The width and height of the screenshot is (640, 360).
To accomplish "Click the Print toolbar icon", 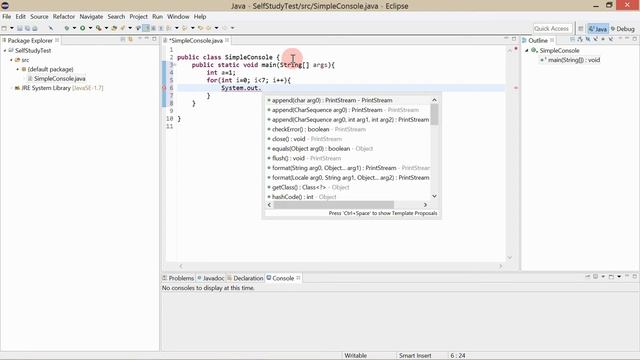I will point(35,28).
